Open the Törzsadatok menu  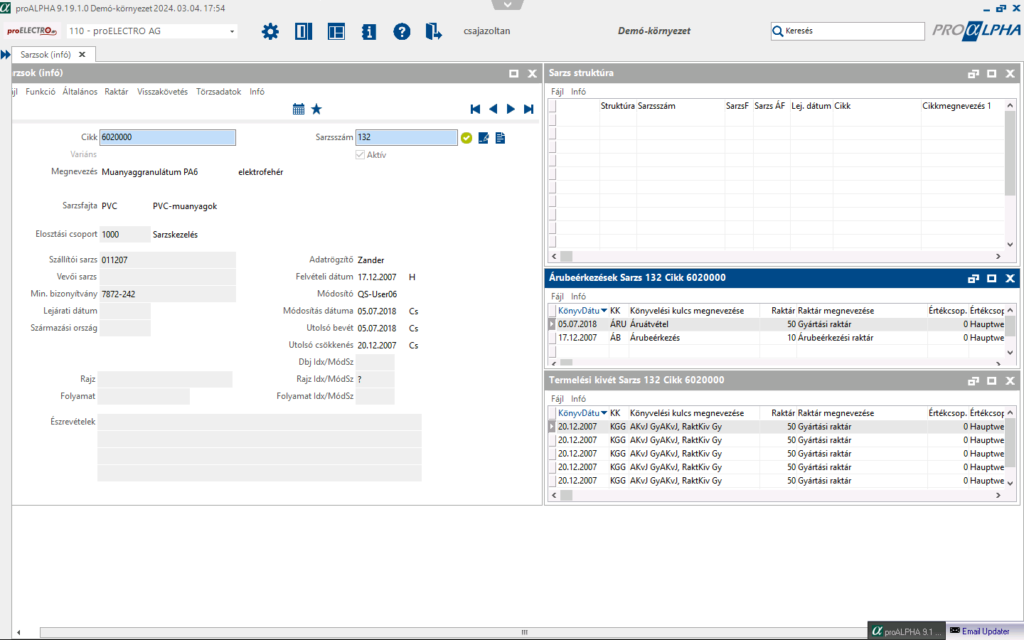tap(218, 91)
